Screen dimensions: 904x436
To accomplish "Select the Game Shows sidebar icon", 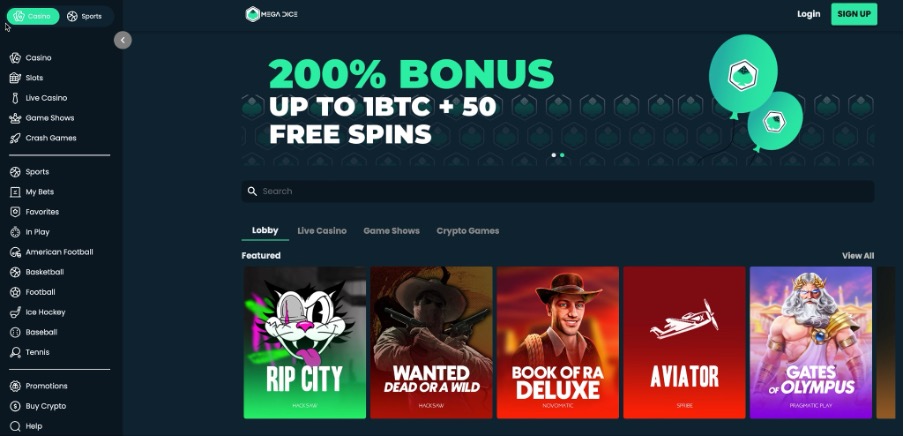I will click(x=15, y=118).
